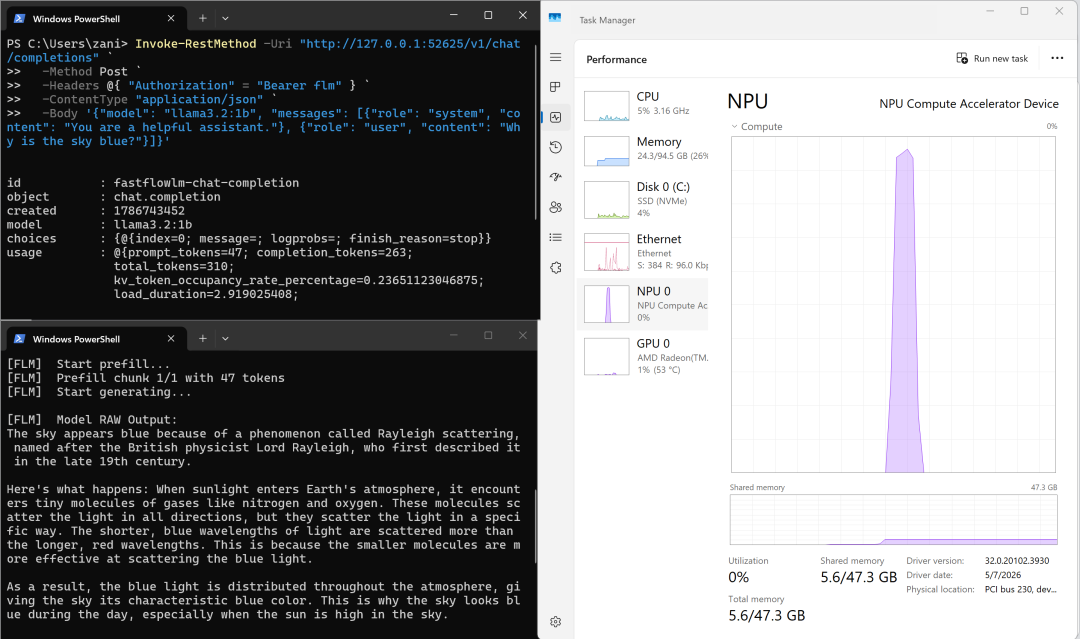This screenshot has width=1080, height=639.
Task: Click the NPU compute utilization graph
Action: tap(893, 304)
